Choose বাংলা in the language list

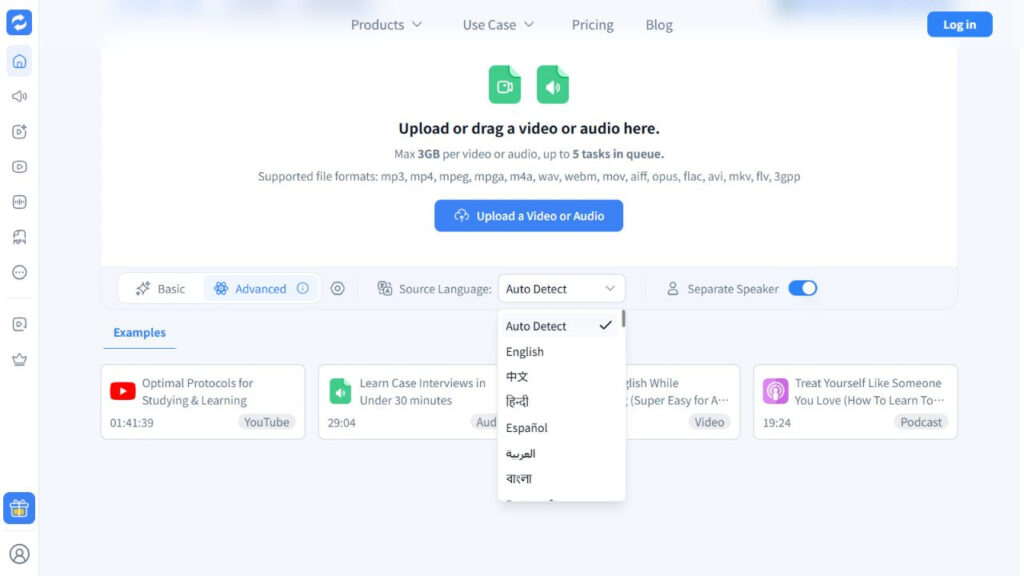(x=559, y=479)
